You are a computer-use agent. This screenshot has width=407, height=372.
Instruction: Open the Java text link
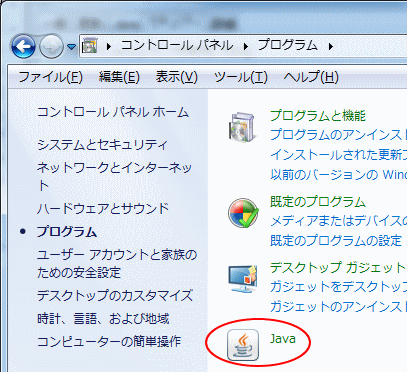(283, 339)
